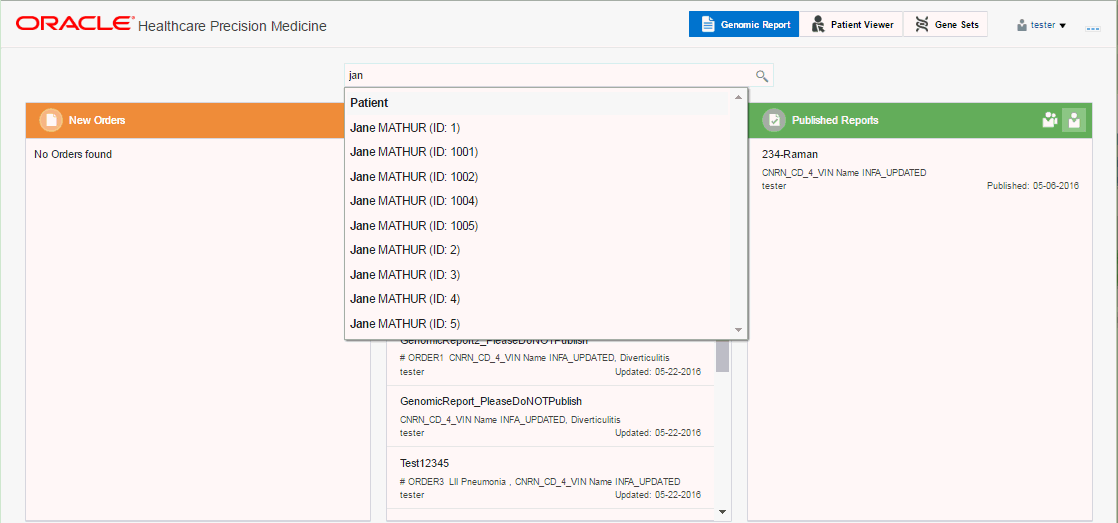Viewport: 1118px width, 523px height.
Task: Click the Published Reports header title
Action: pyautogui.click(x=835, y=120)
